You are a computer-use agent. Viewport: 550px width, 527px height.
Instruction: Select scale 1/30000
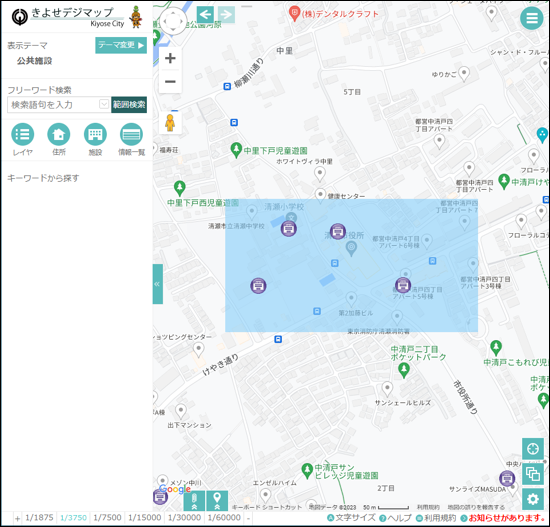(x=185, y=518)
